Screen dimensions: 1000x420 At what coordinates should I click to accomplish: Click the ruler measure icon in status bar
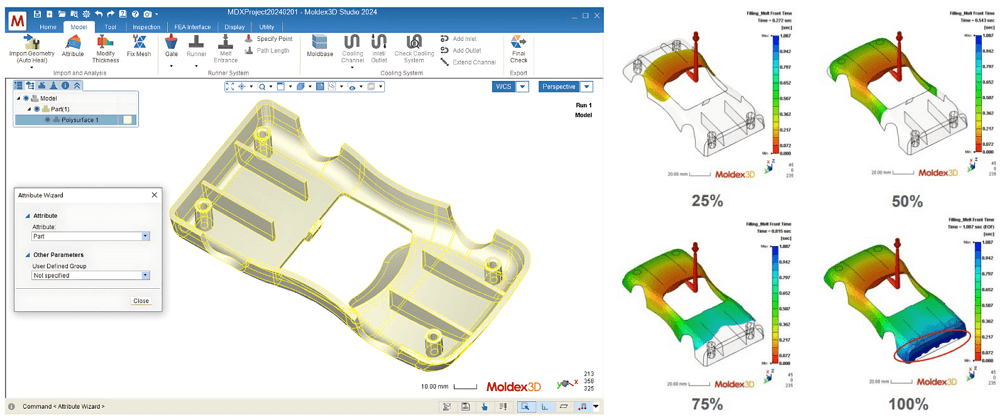[545, 406]
